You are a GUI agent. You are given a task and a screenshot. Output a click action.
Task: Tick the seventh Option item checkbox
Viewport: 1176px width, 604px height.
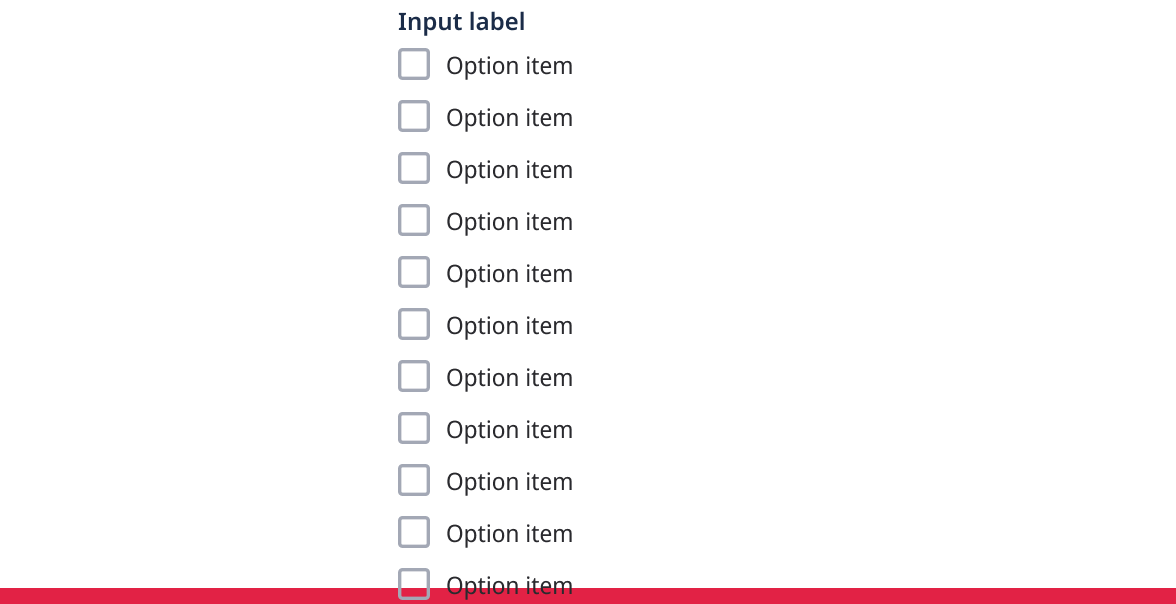pyautogui.click(x=414, y=377)
